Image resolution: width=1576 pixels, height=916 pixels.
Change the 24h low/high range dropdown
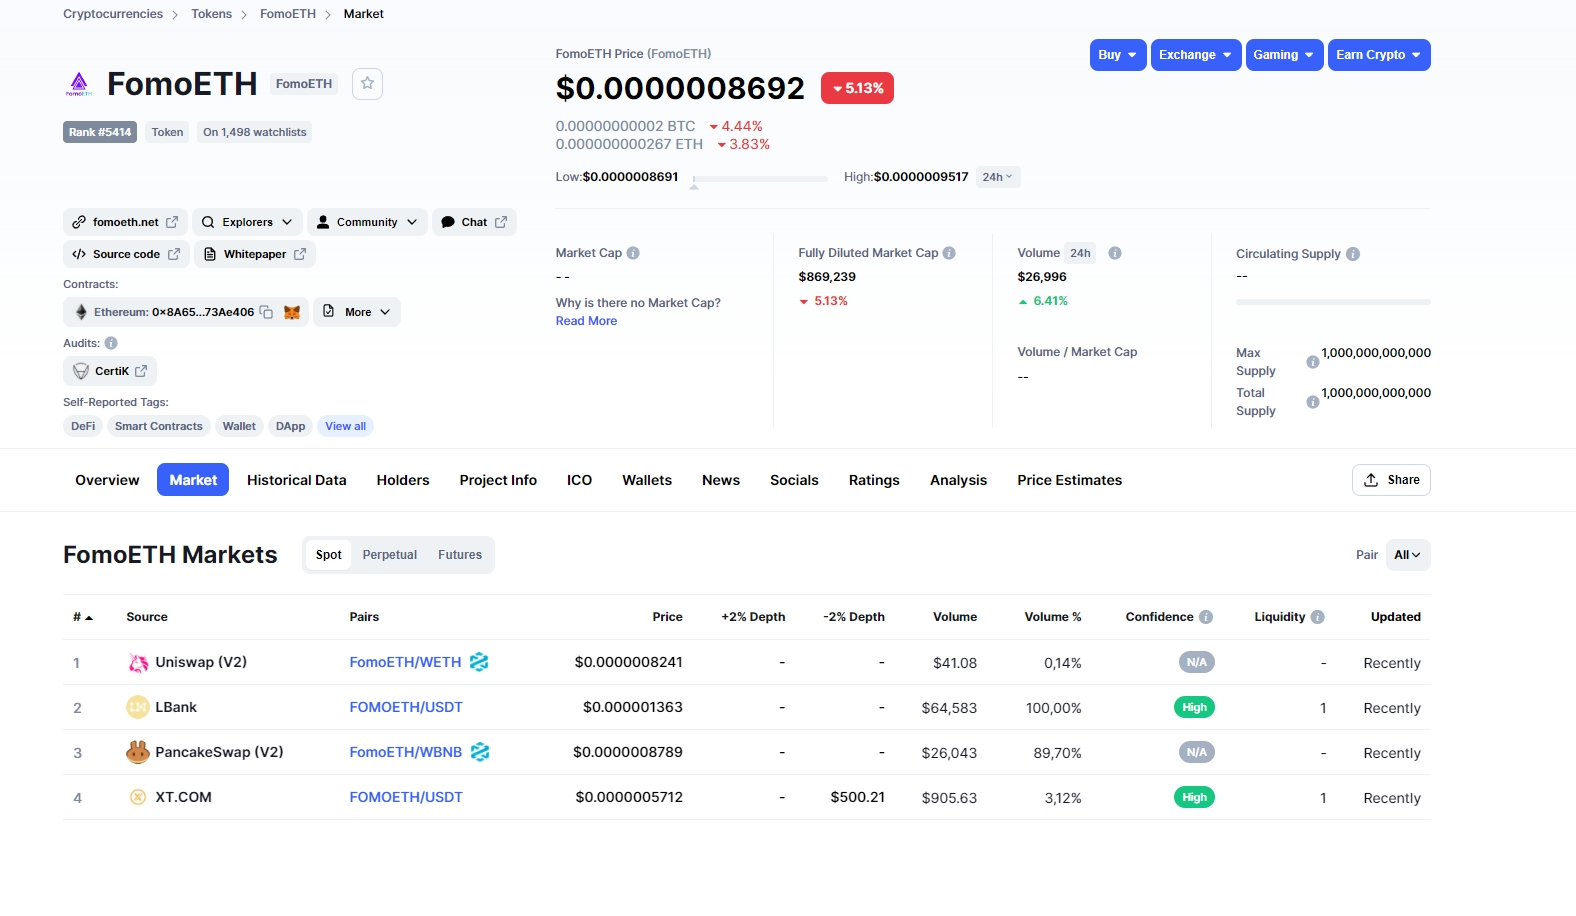tap(997, 177)
